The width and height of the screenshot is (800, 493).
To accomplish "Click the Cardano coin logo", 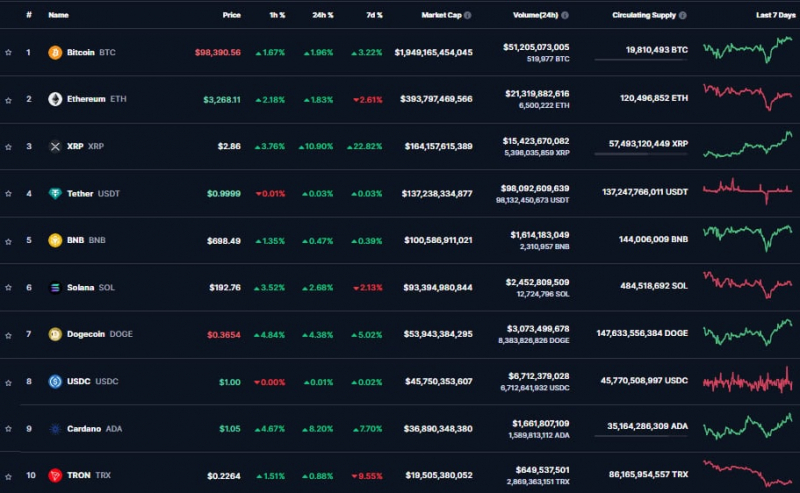I will click(55, 429).
